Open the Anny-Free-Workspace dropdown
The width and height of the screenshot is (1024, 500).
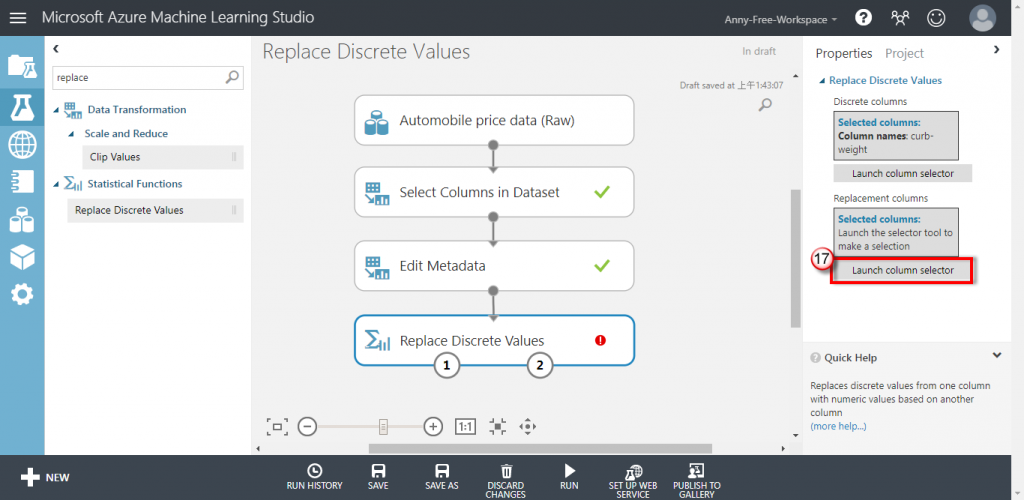(780, 20)
